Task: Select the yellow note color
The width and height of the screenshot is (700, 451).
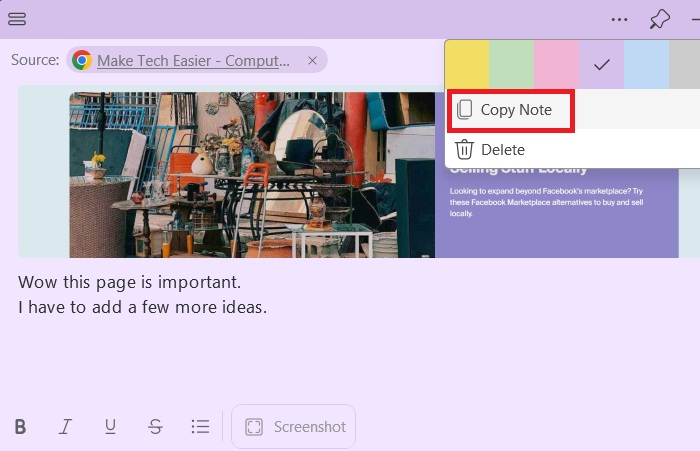Action: point(467,64)
